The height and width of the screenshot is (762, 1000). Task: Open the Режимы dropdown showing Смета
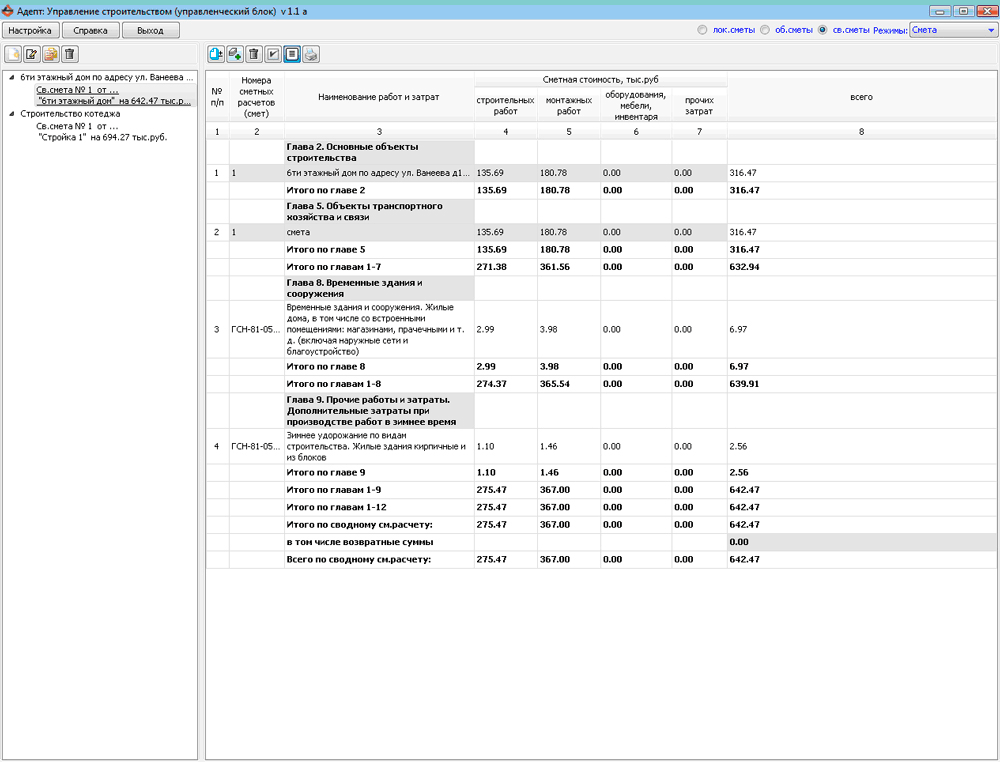(x=953, y=30)
